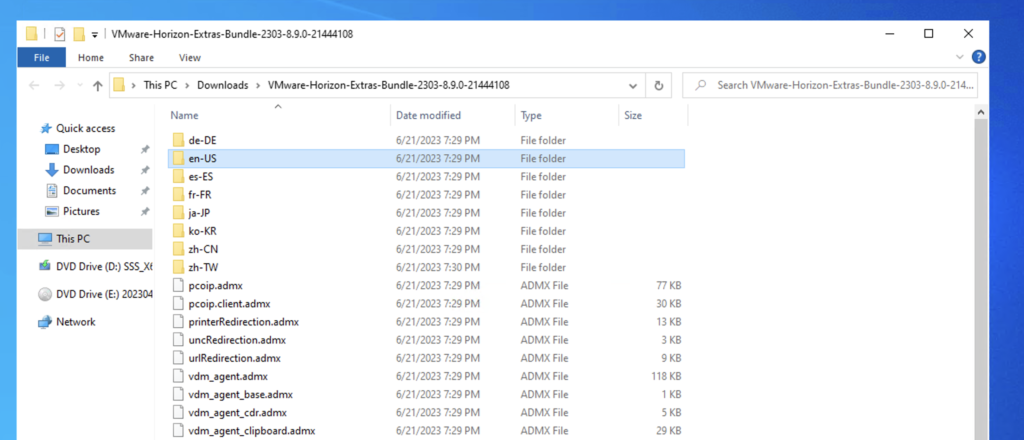Click the Refresh button in address bar
The image size is (1024, 440).
click(x=659, y=85)
